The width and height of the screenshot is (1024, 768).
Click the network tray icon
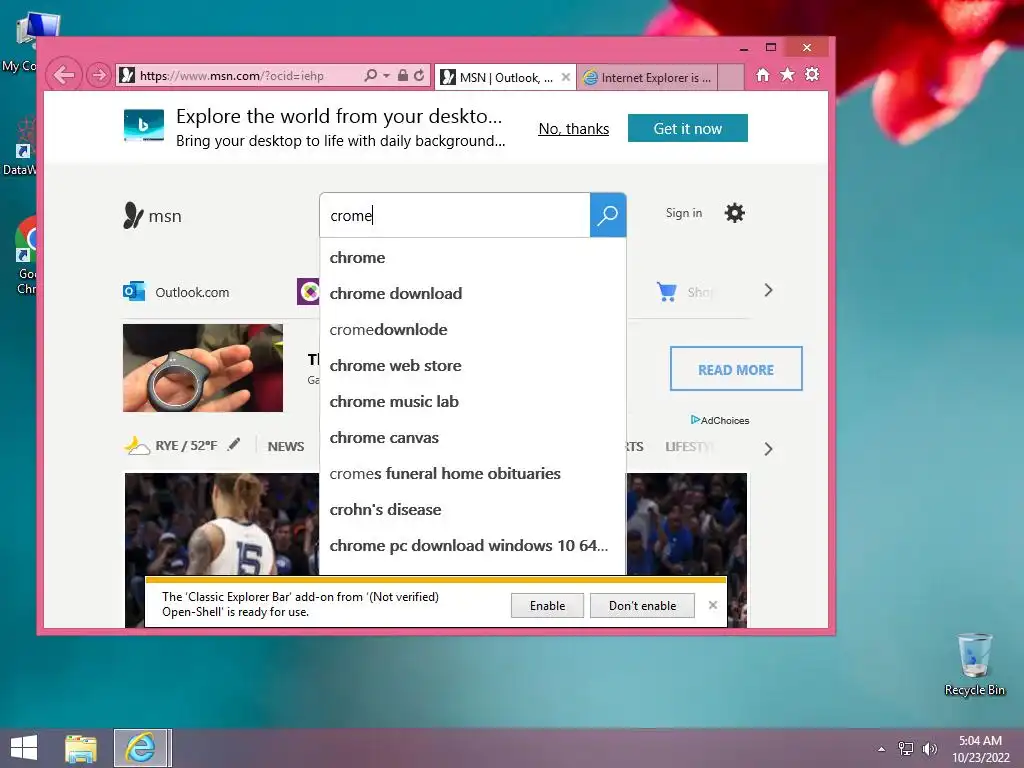906,748
